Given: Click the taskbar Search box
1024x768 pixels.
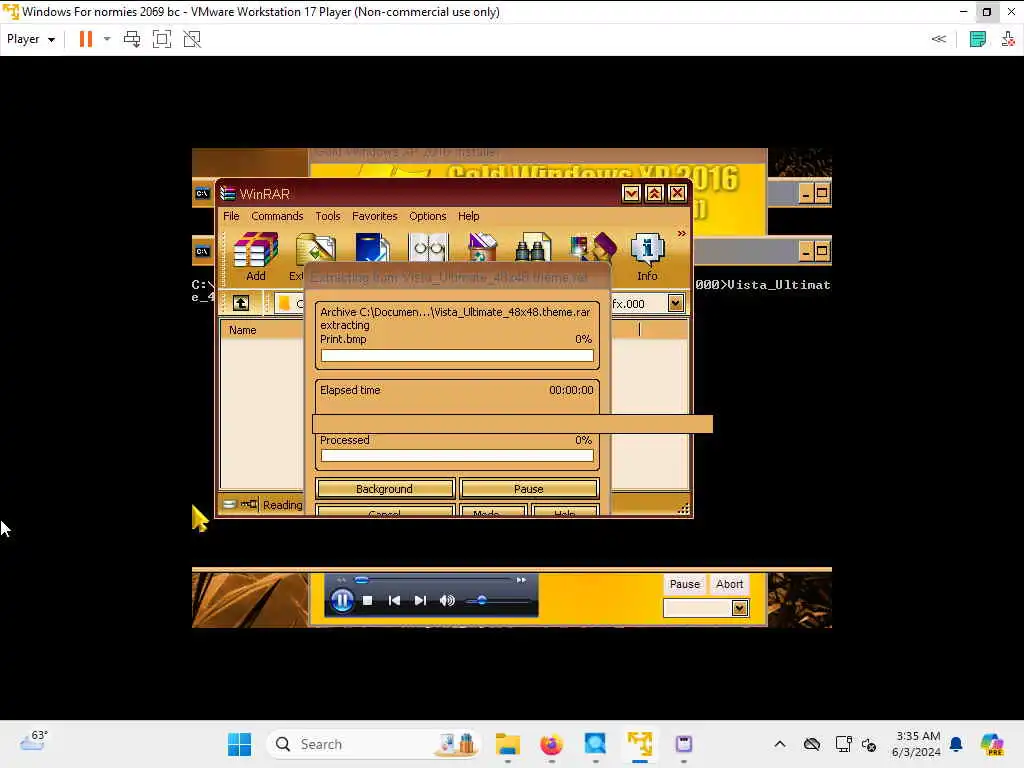Looking at the screenshot, I should click(x=372, y=744).
